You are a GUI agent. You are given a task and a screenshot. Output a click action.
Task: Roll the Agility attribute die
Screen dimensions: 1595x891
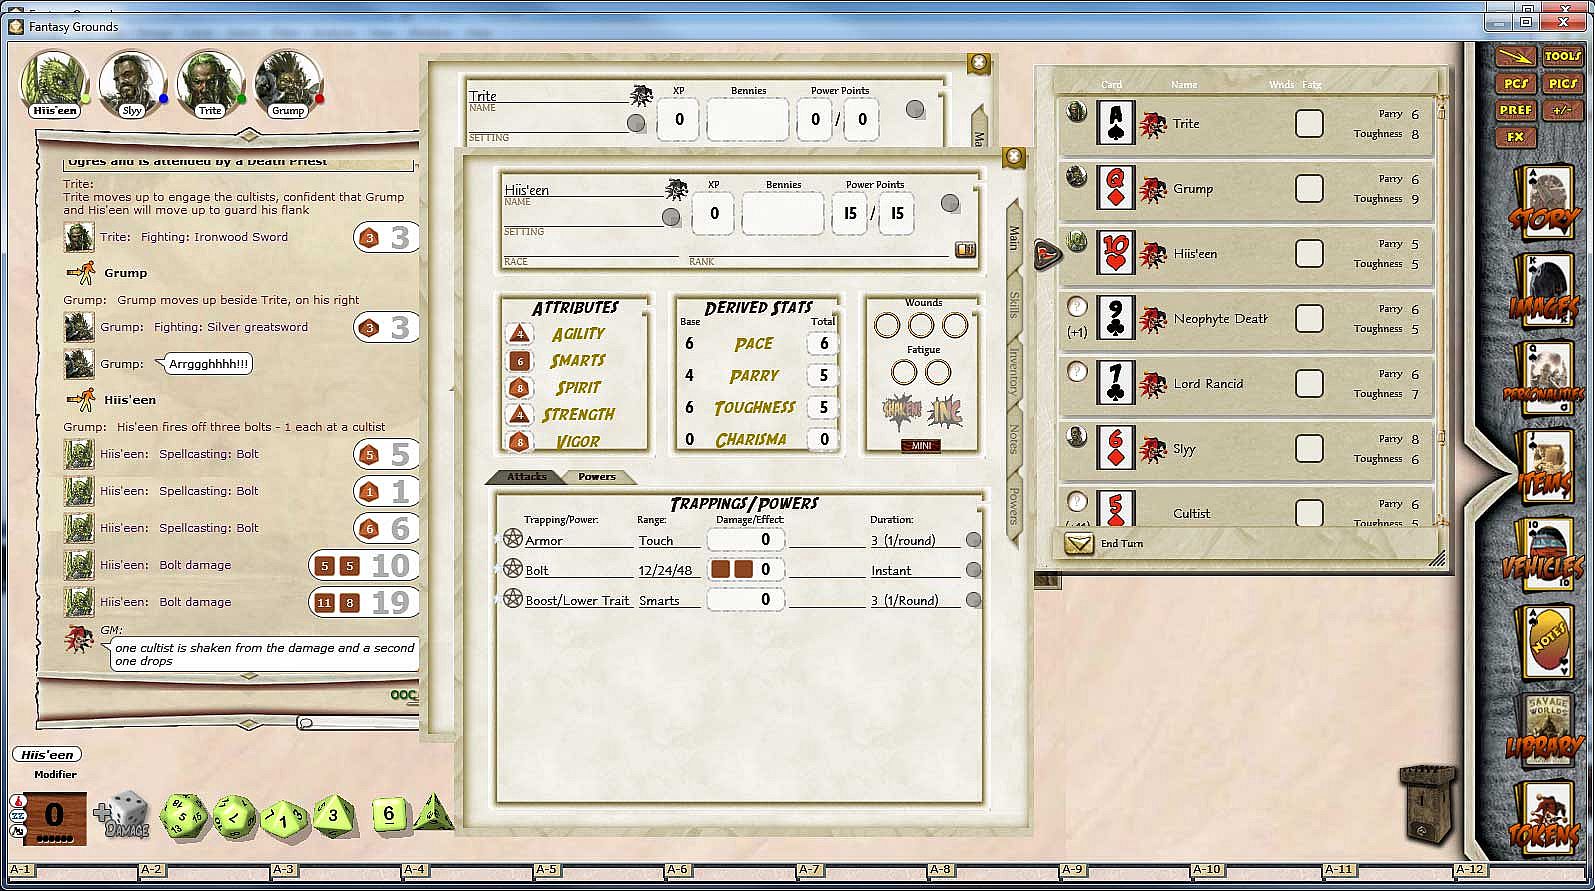point(519,333)
